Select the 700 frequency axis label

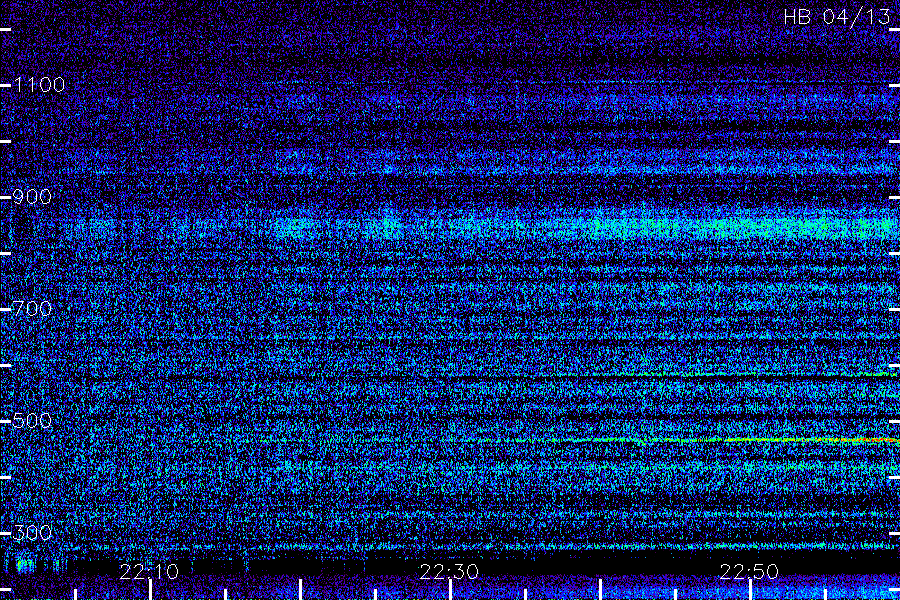tap(32, 309)
